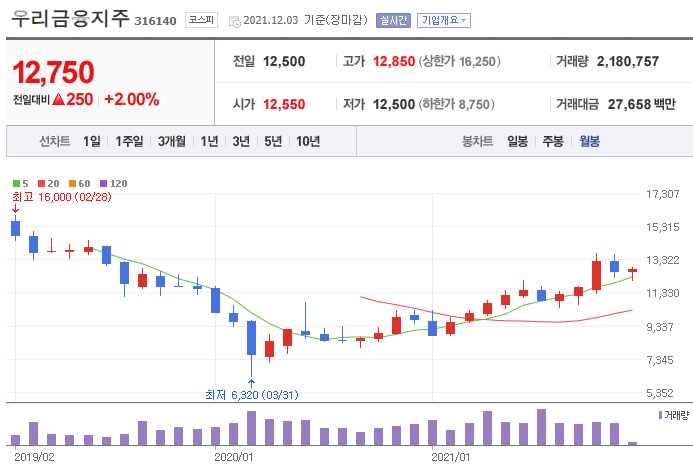Click the 17,307 price axis label
Screen dimensions: 693x470
[x=663, y=194]
